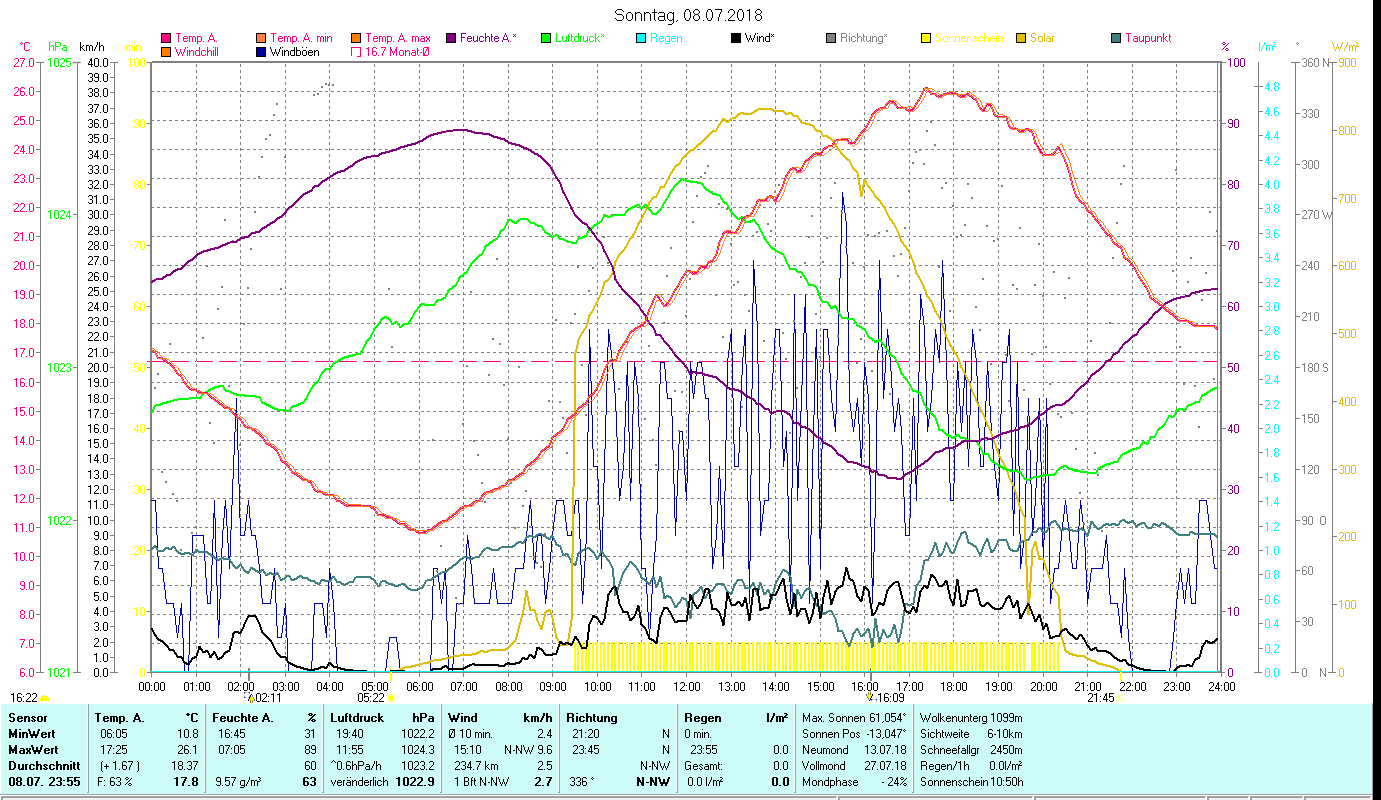1381x800 pixels.
Task: Click the black Wind* legend swatch
Action: [736, 39]
